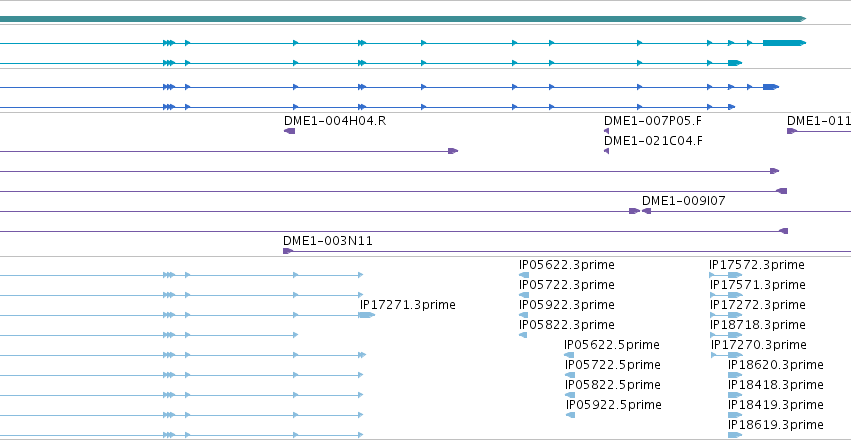Select the IP18419.3prime feature label
The width and height of the screenshot is (851, 440).
pyautogui.click(x=776, y=405)
